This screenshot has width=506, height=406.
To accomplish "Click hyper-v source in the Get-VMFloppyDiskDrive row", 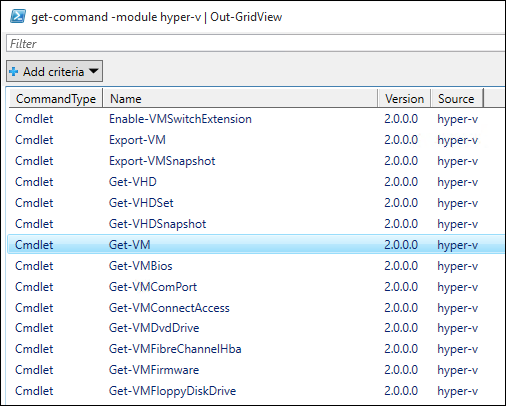I will [x=457, y=391].
